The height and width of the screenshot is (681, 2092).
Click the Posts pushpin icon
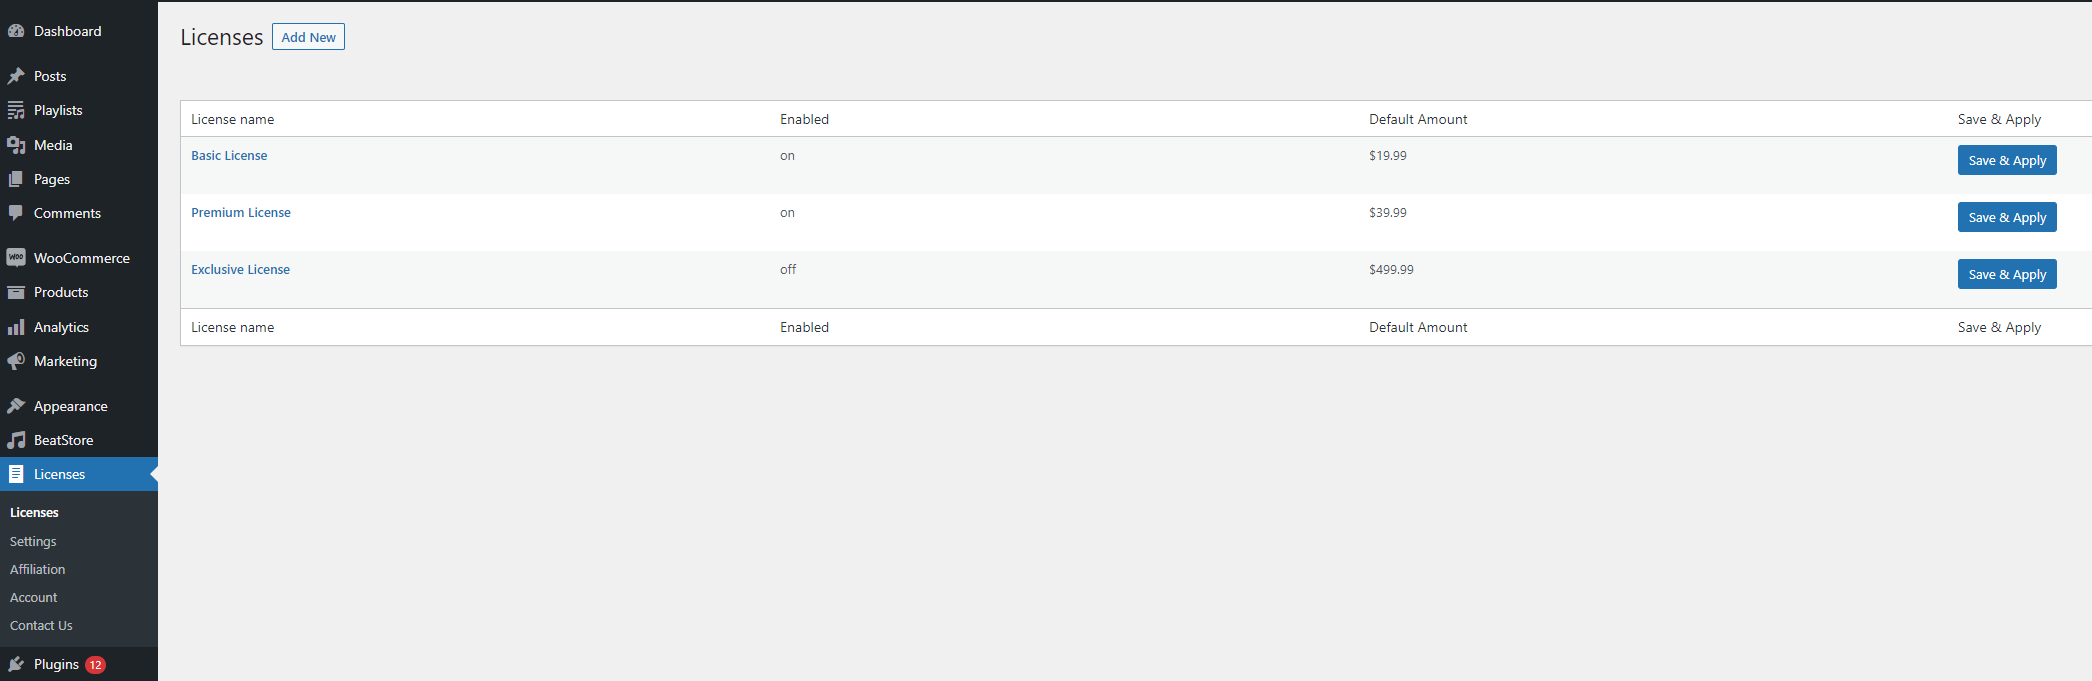point(16,76)
